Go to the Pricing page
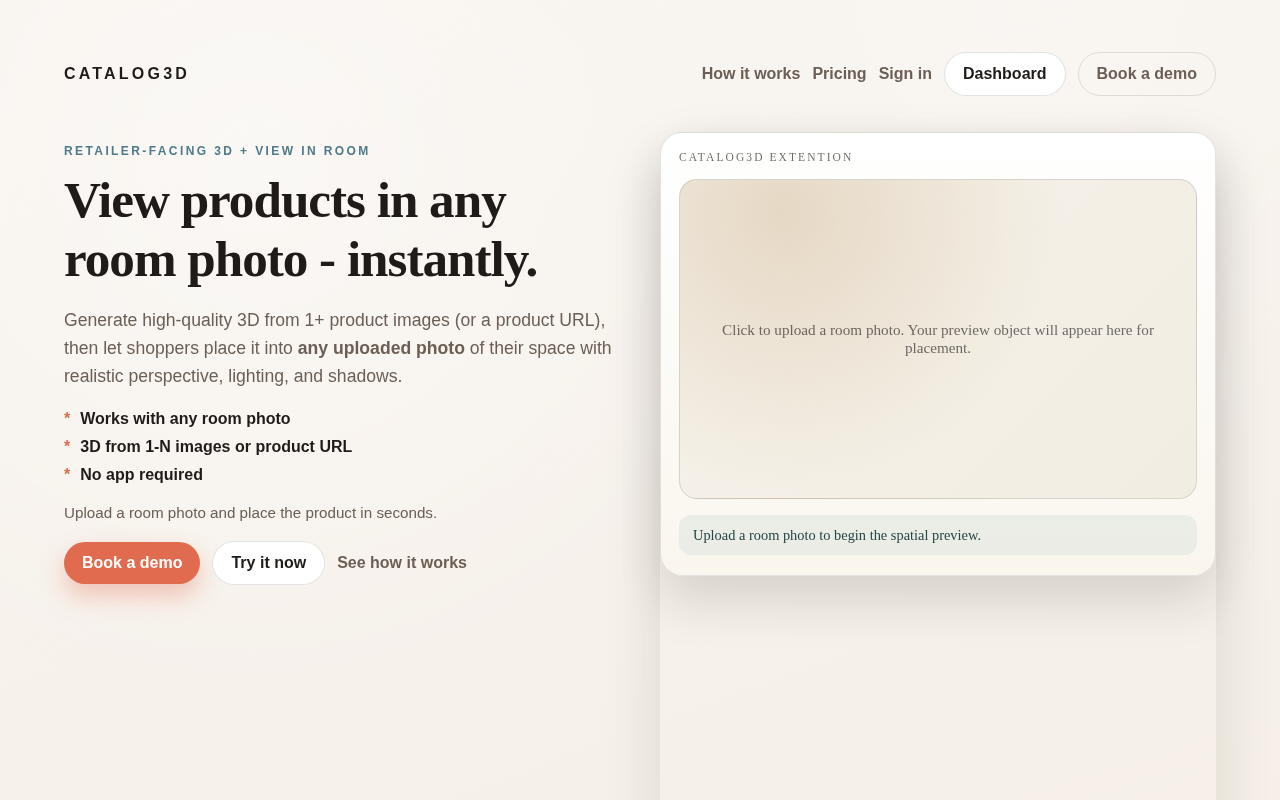This screenshot has width=1280, height=800. (839, 74)
